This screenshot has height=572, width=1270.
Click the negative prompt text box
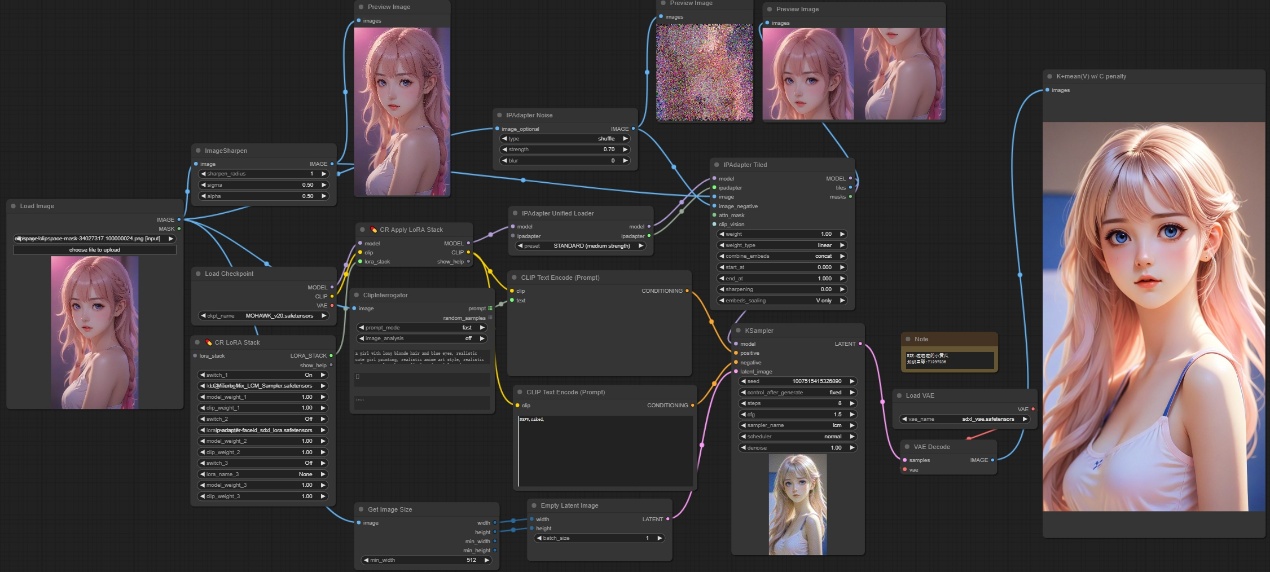(x=604, y=450)
